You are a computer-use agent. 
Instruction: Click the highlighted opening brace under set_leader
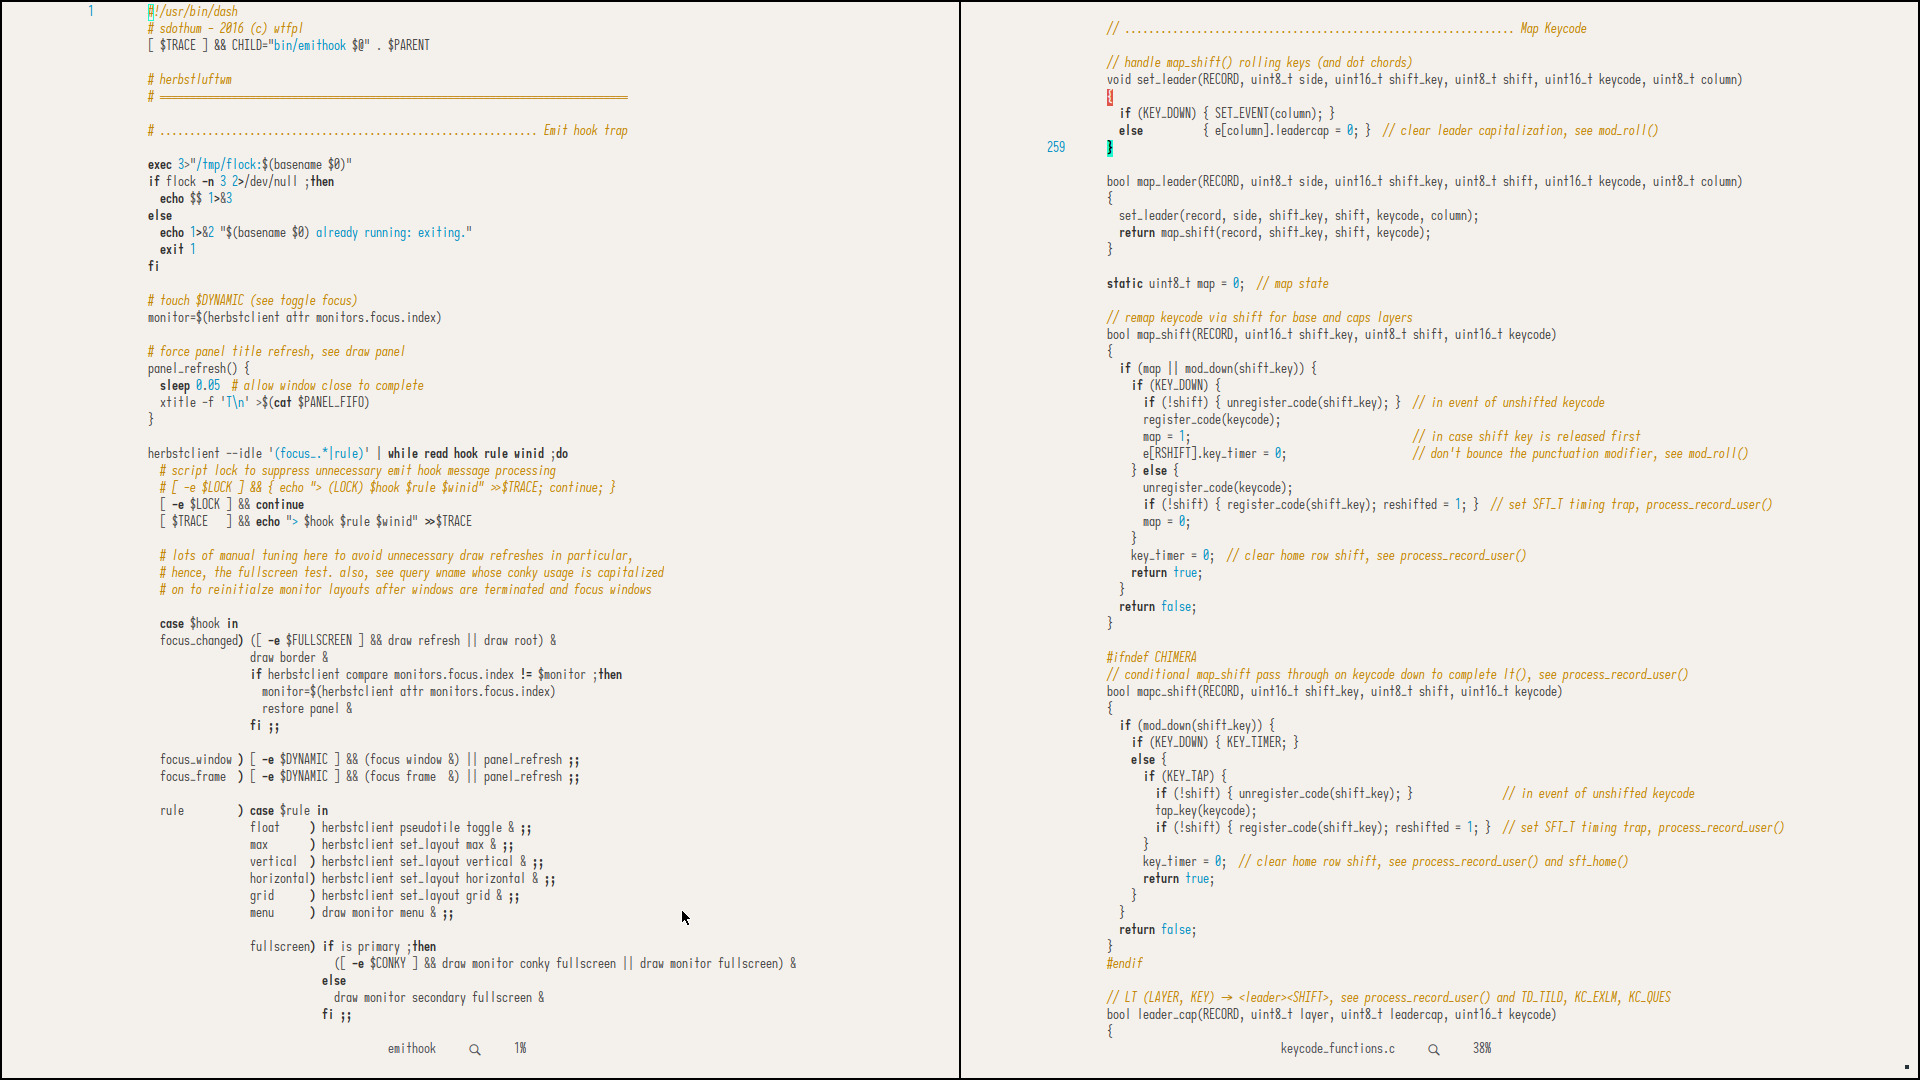(x=1110, y=97)
